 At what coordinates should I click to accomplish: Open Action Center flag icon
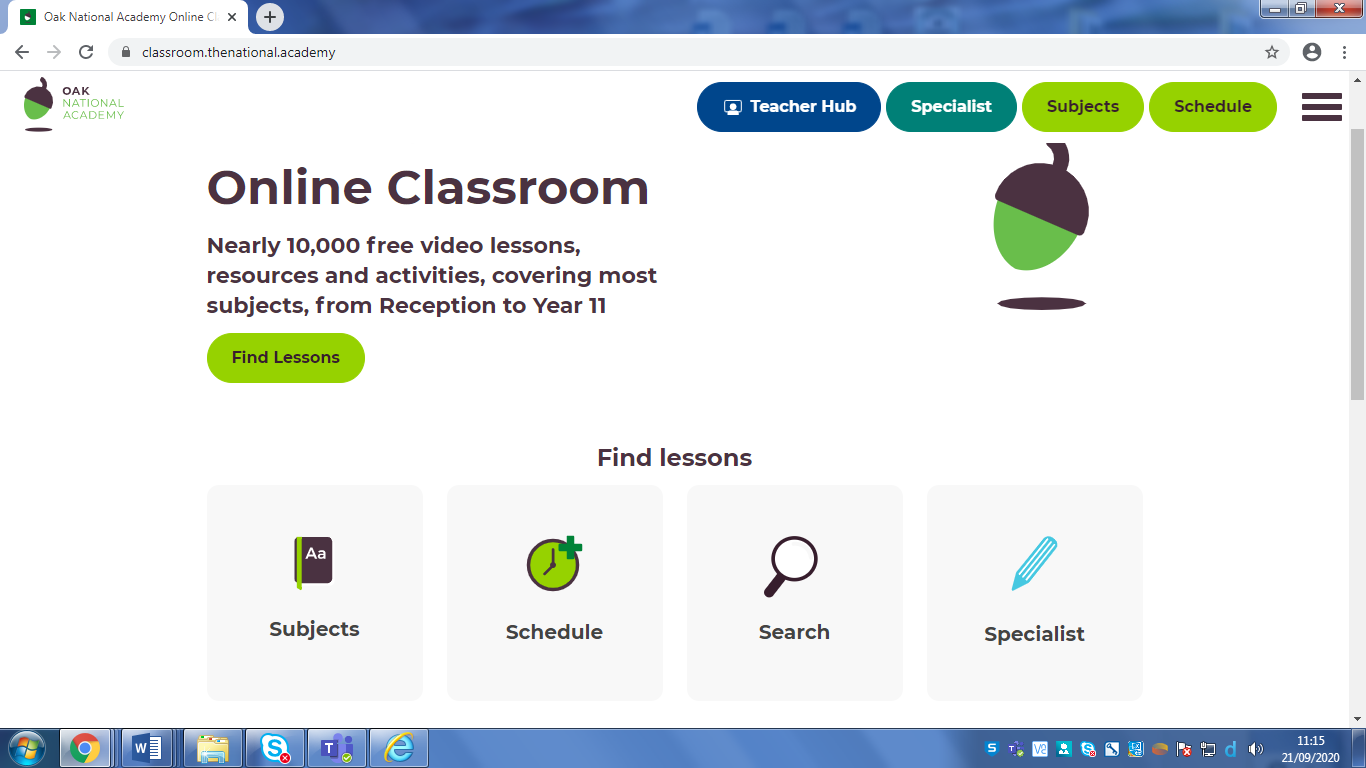[1184, 748]
